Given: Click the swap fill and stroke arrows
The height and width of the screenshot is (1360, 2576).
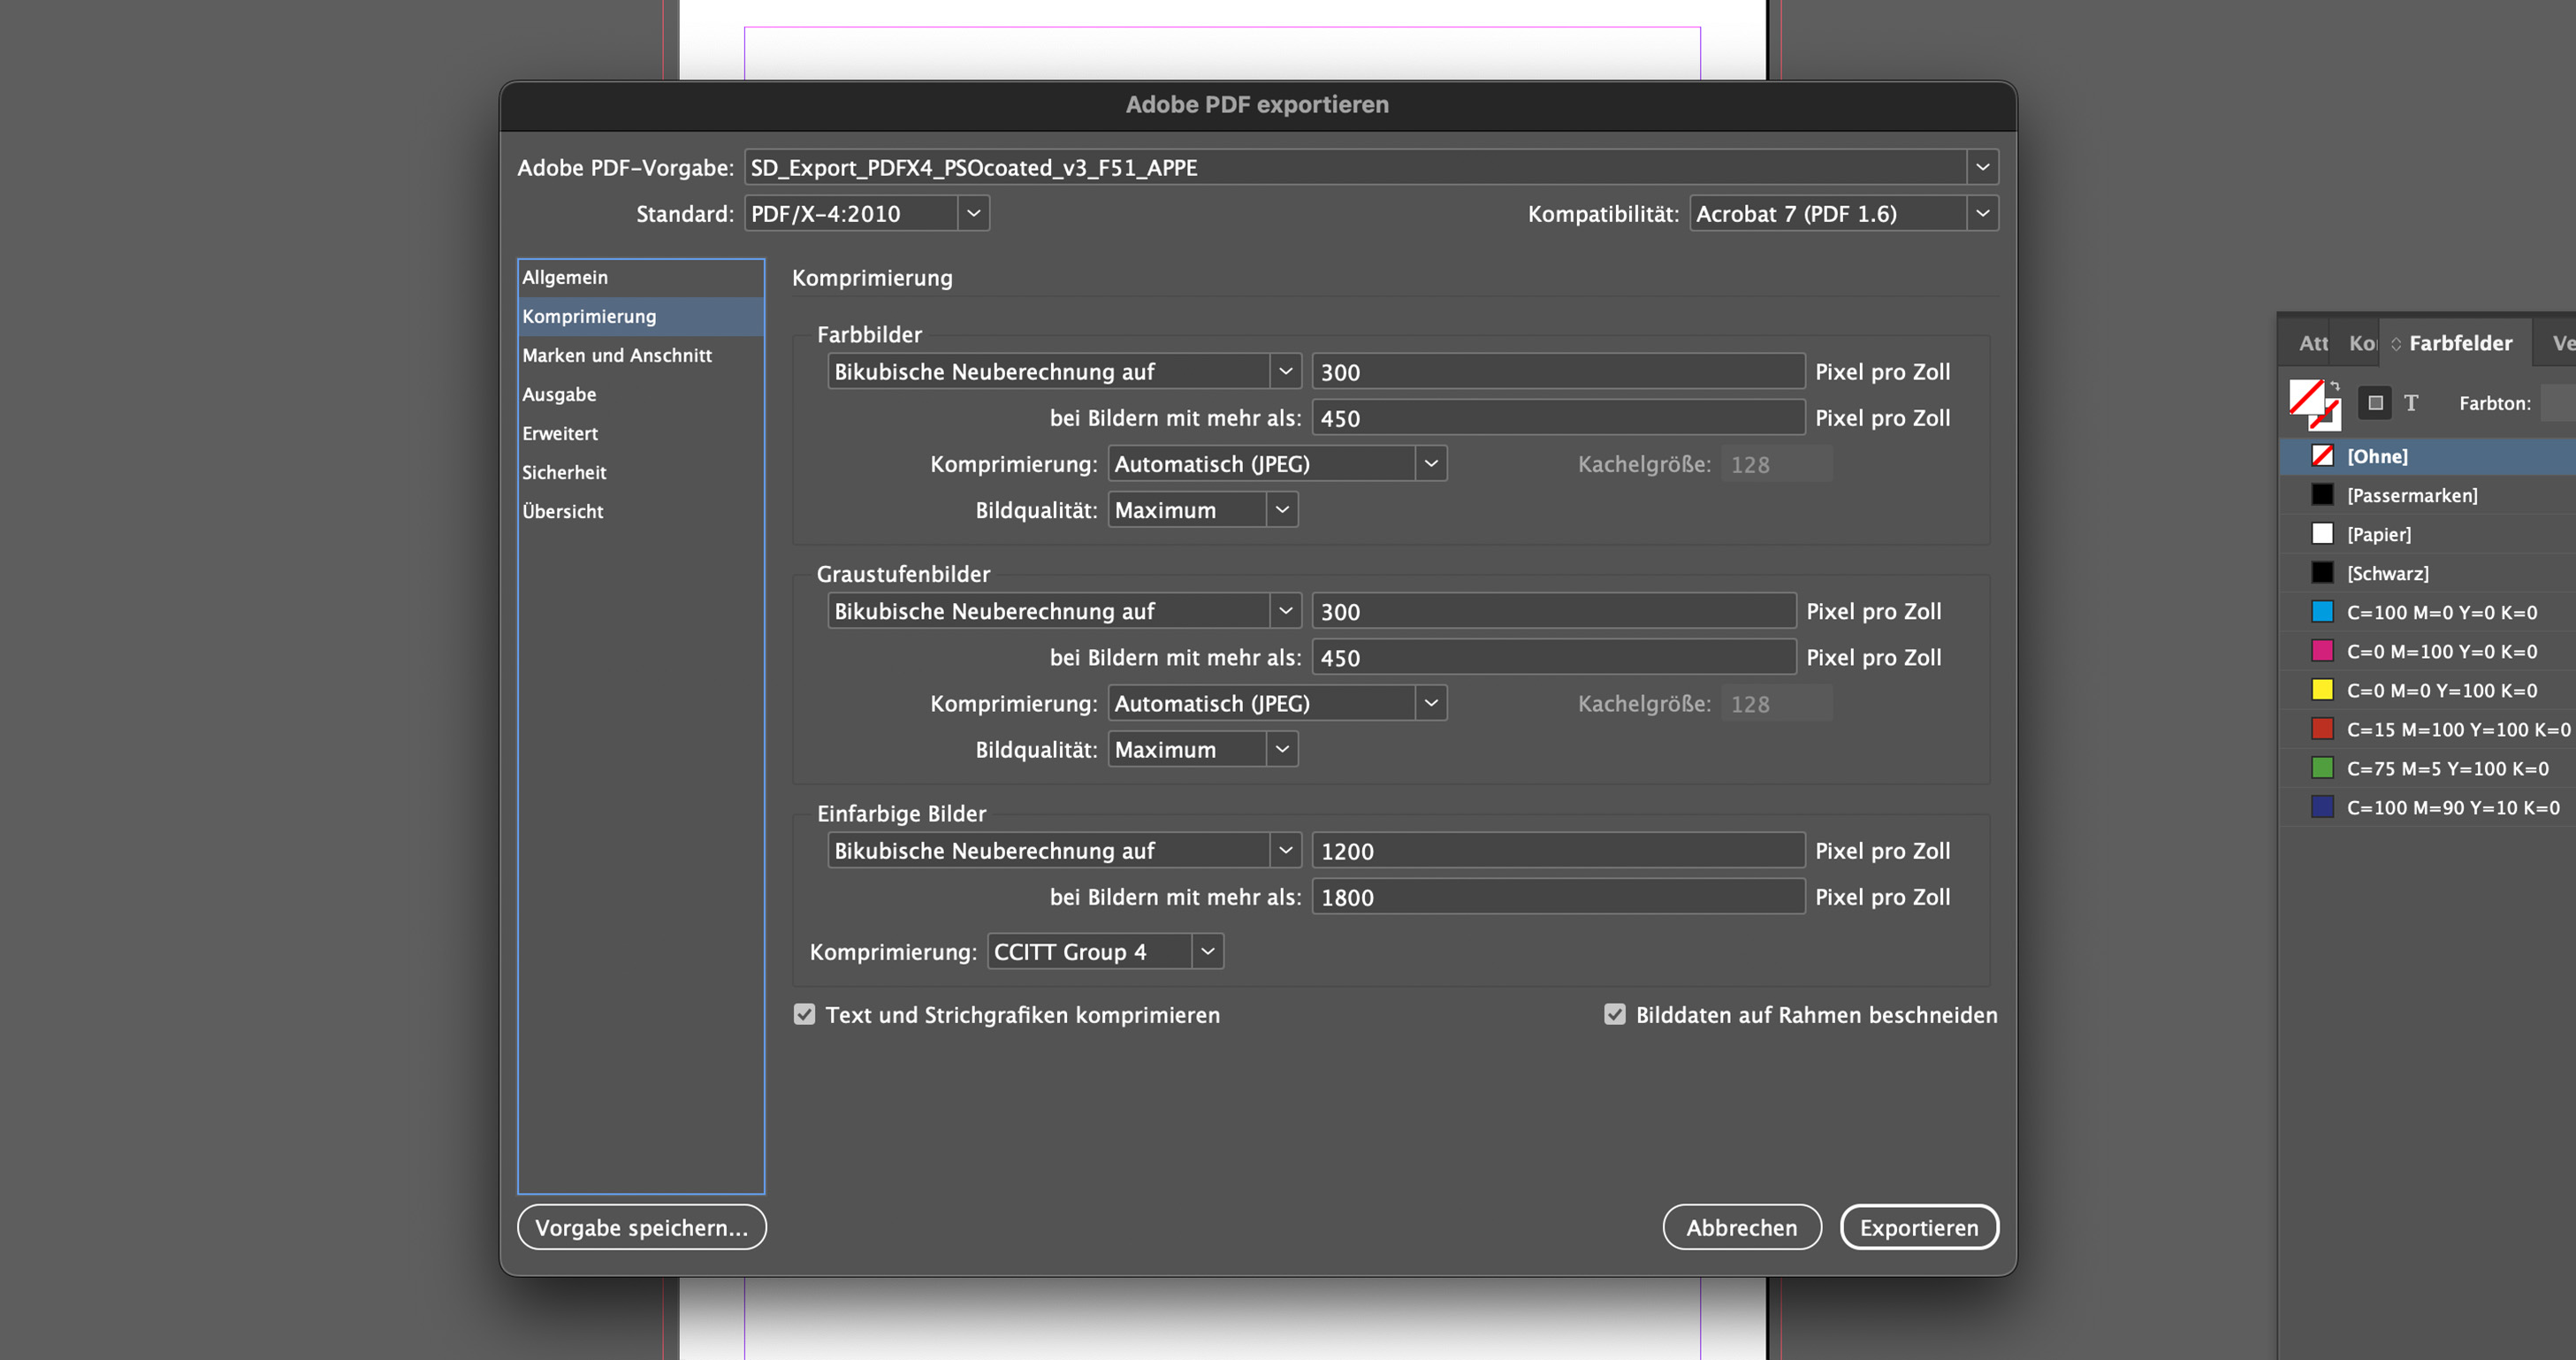Looking at the screenshot, I should [x=2335, y=385].
